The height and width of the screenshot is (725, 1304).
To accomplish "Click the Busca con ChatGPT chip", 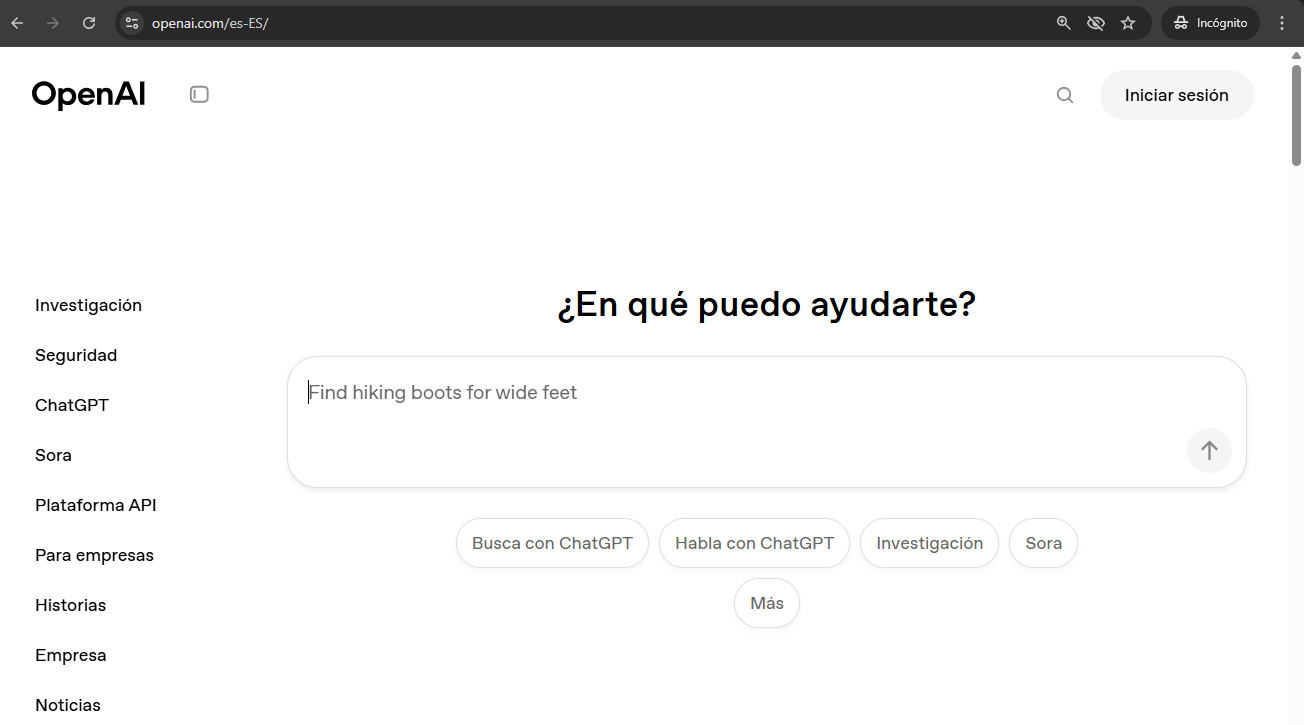I will 552,543.
